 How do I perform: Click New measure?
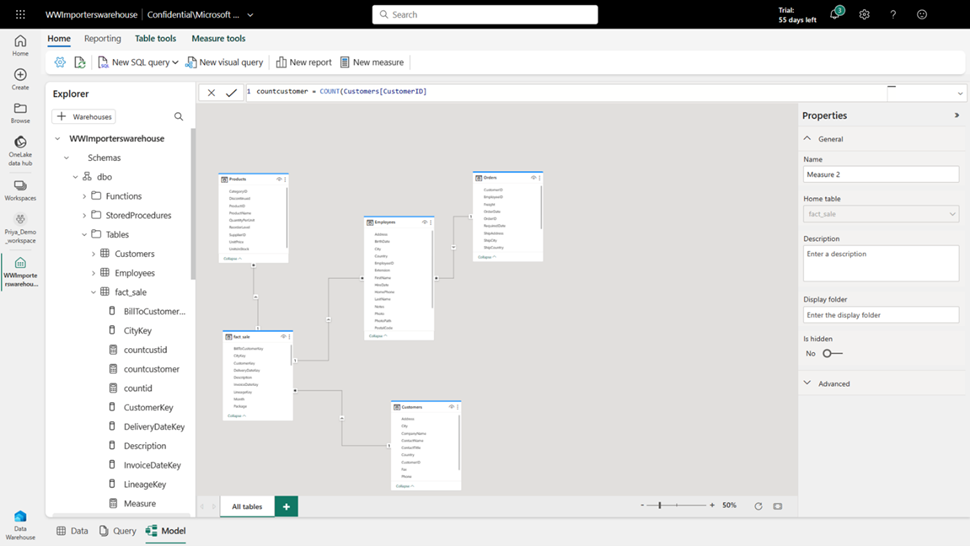(x=372, y=62)
